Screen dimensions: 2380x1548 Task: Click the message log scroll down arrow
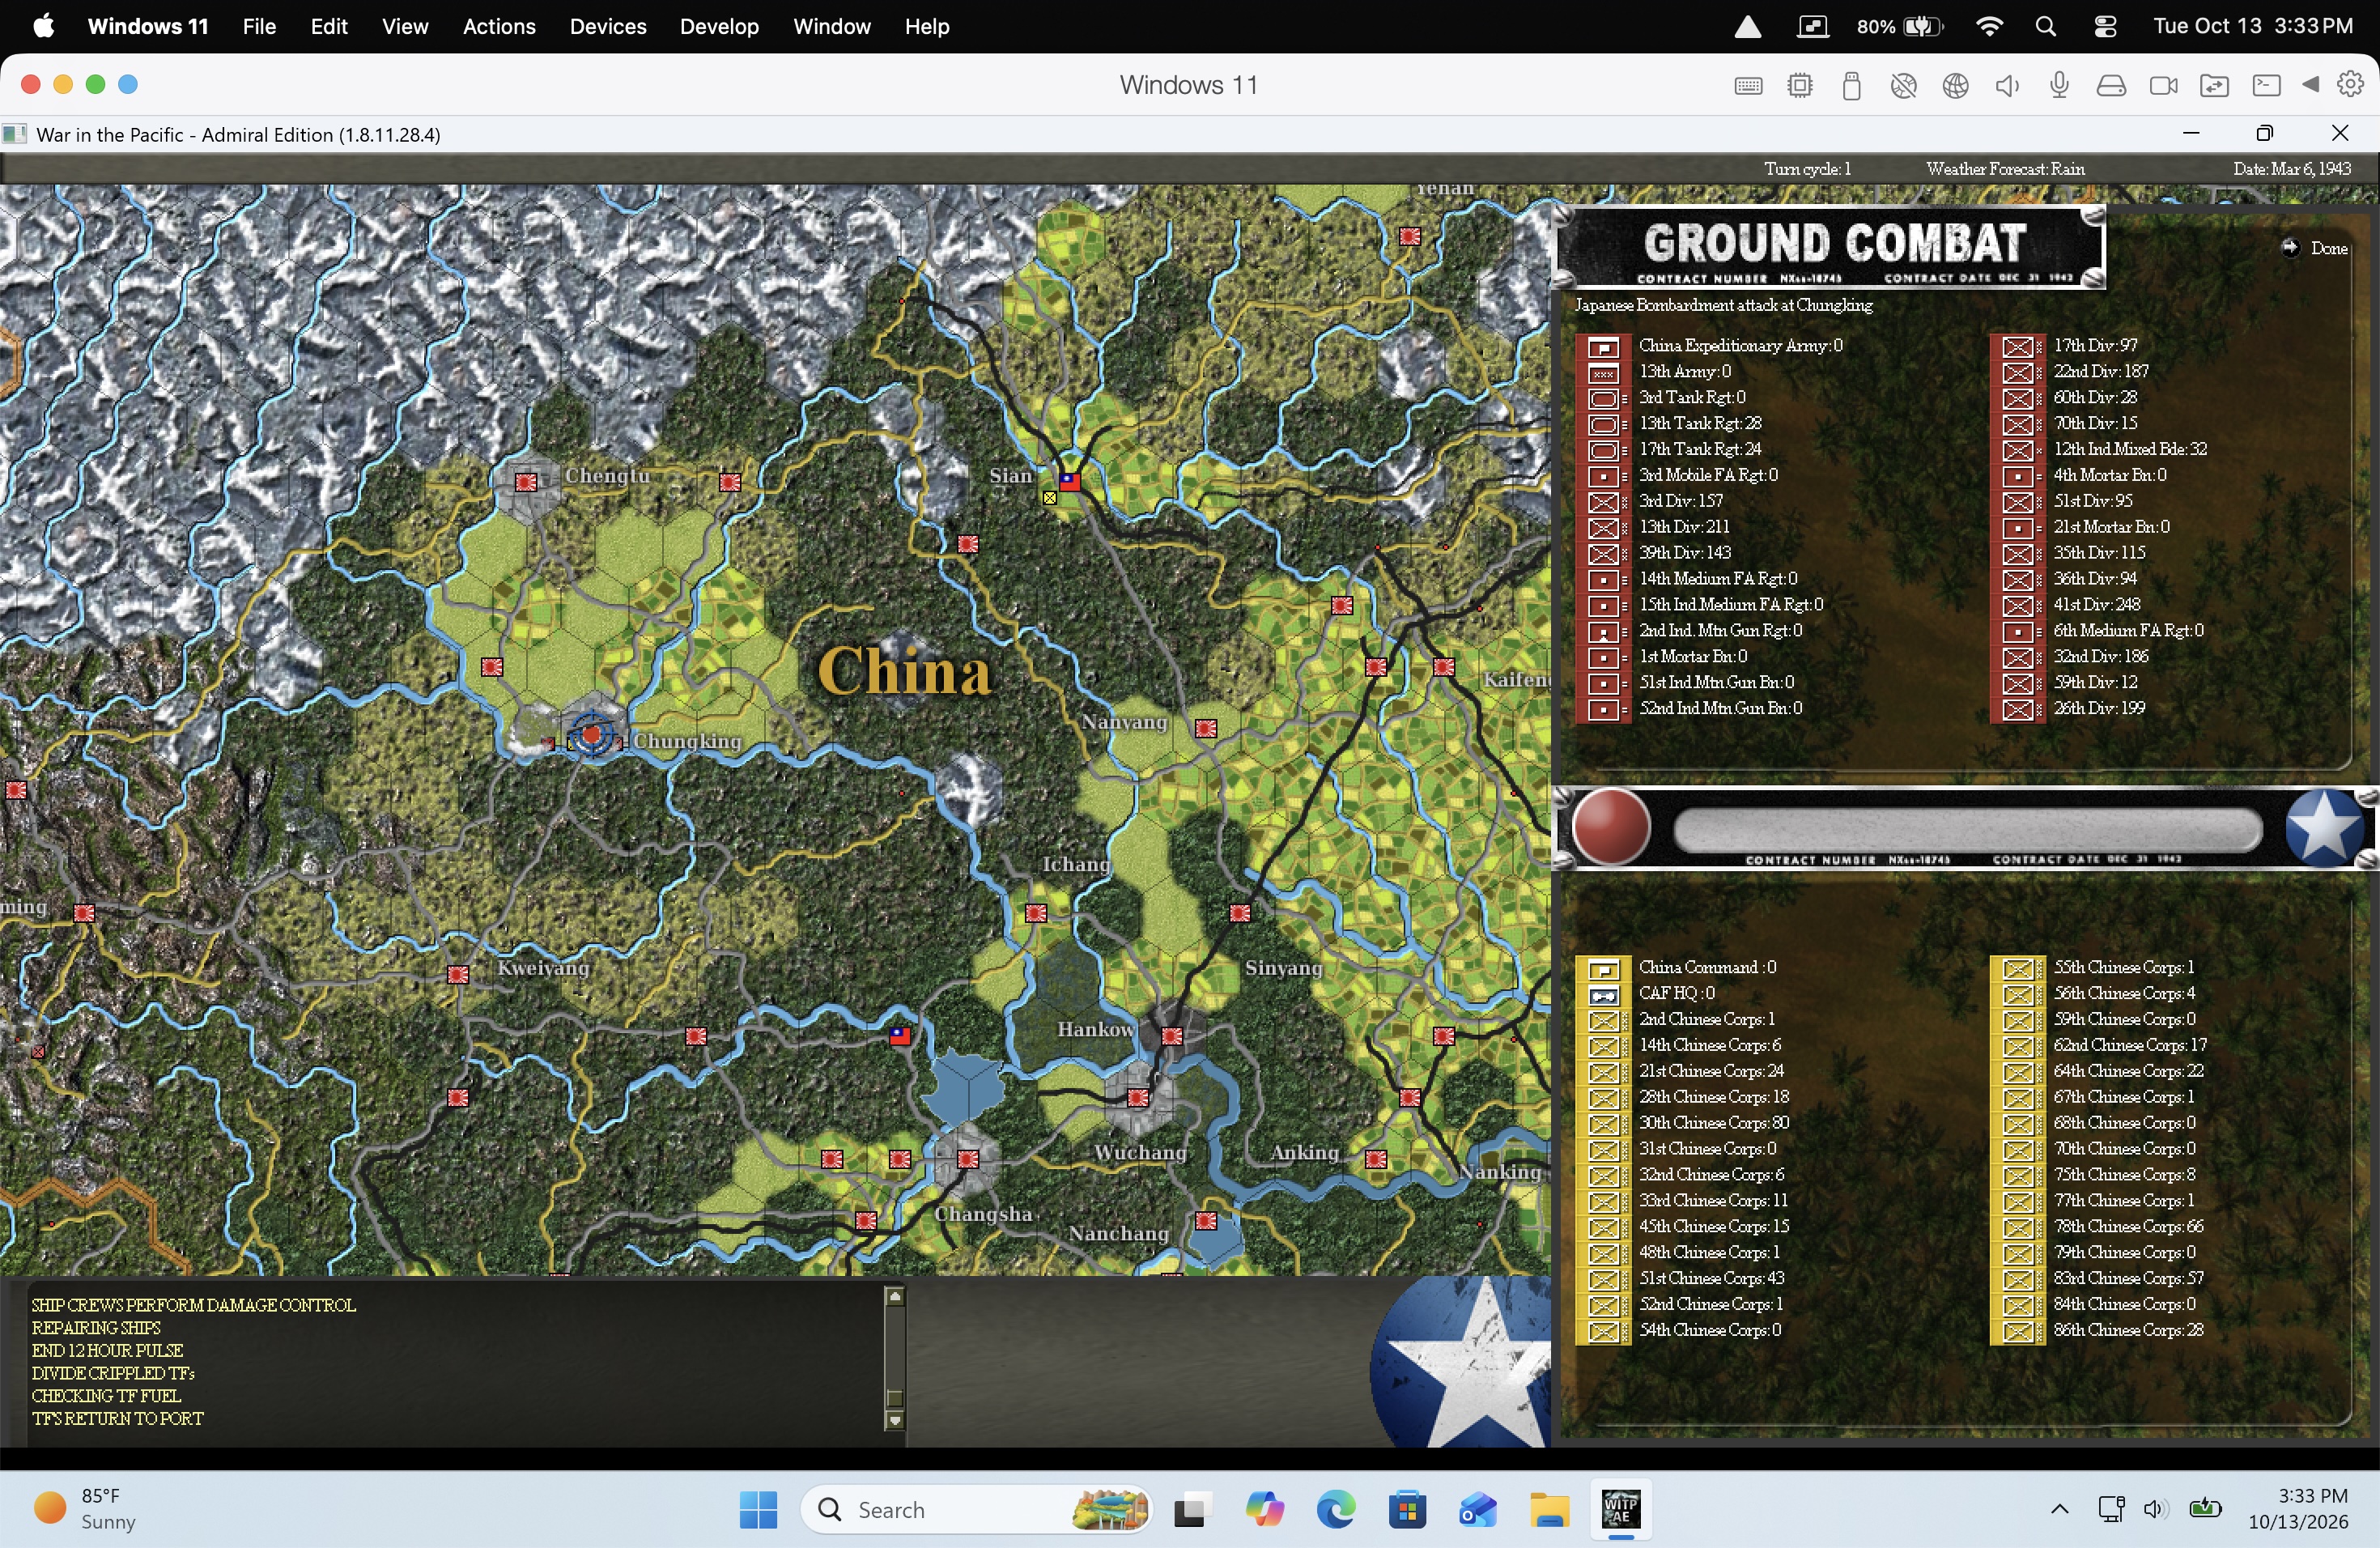point(895,1420)
